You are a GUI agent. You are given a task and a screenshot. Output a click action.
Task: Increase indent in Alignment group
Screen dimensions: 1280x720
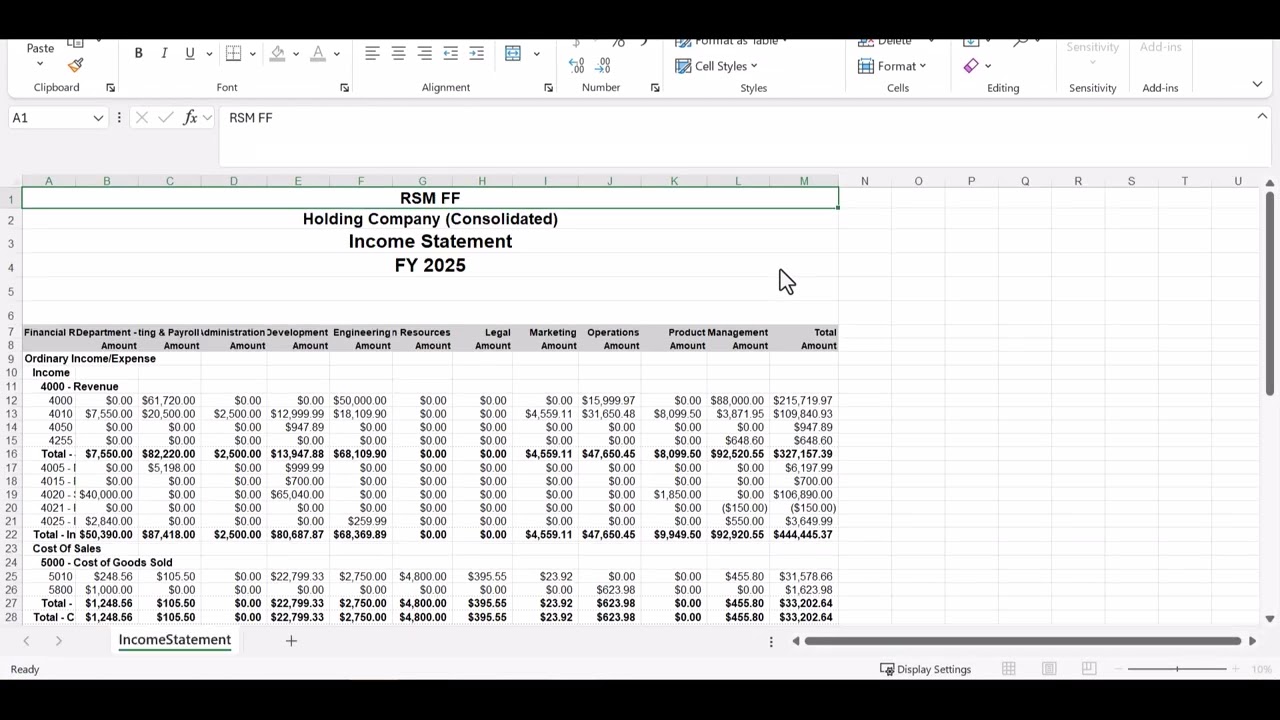point(476,53)
